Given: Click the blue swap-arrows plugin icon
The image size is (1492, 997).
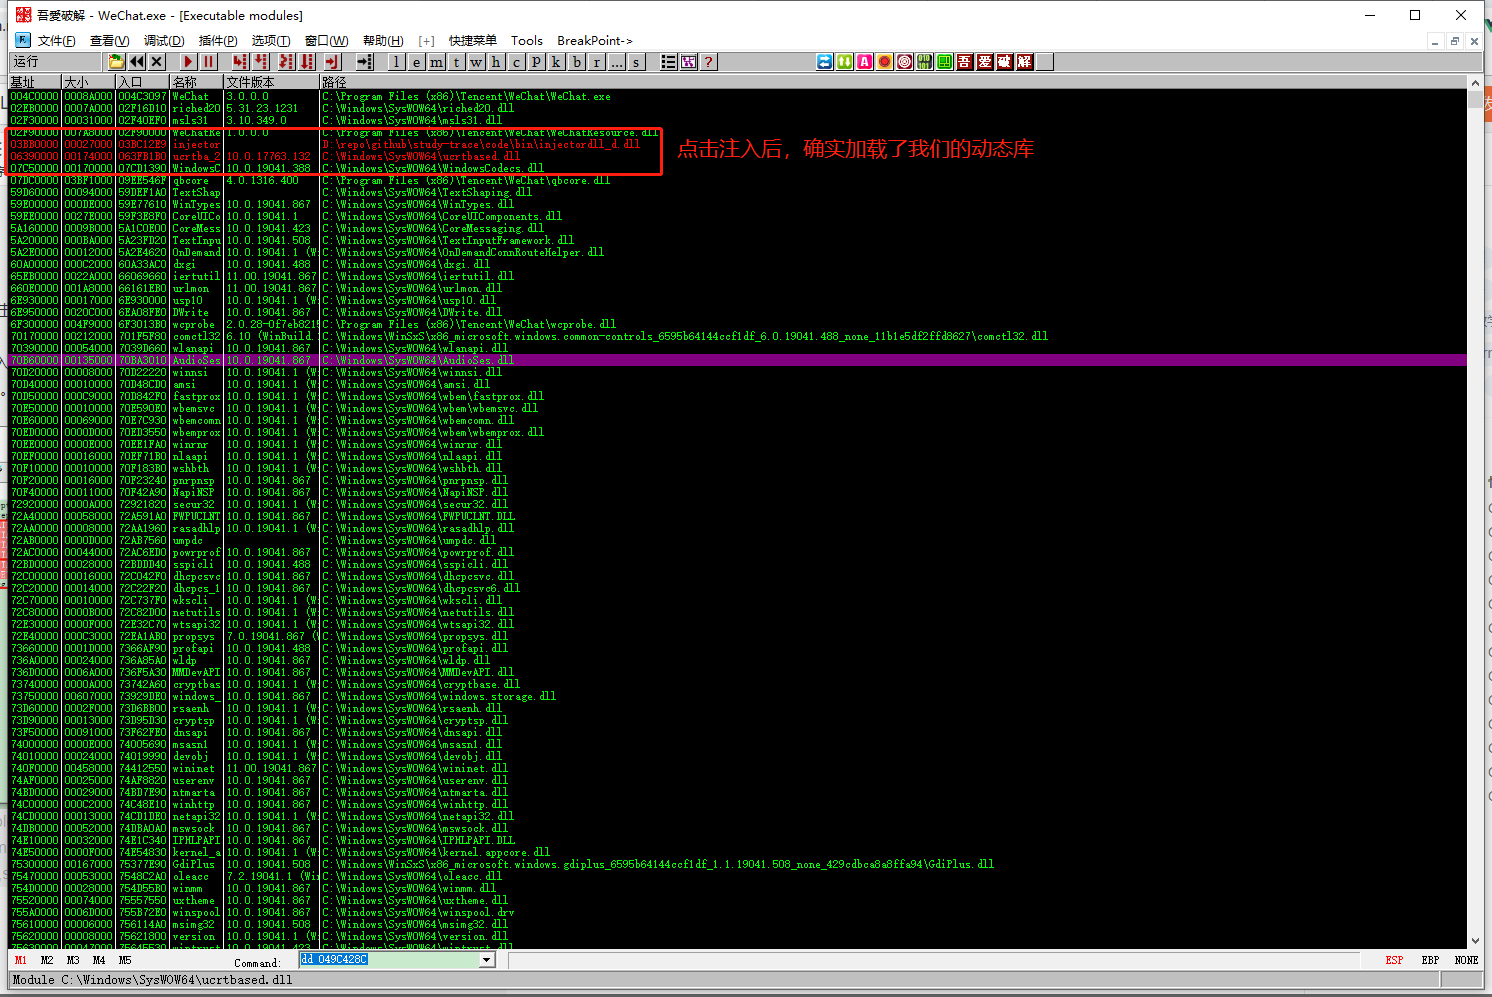Looking at the screenshot, I should [825, 62].
